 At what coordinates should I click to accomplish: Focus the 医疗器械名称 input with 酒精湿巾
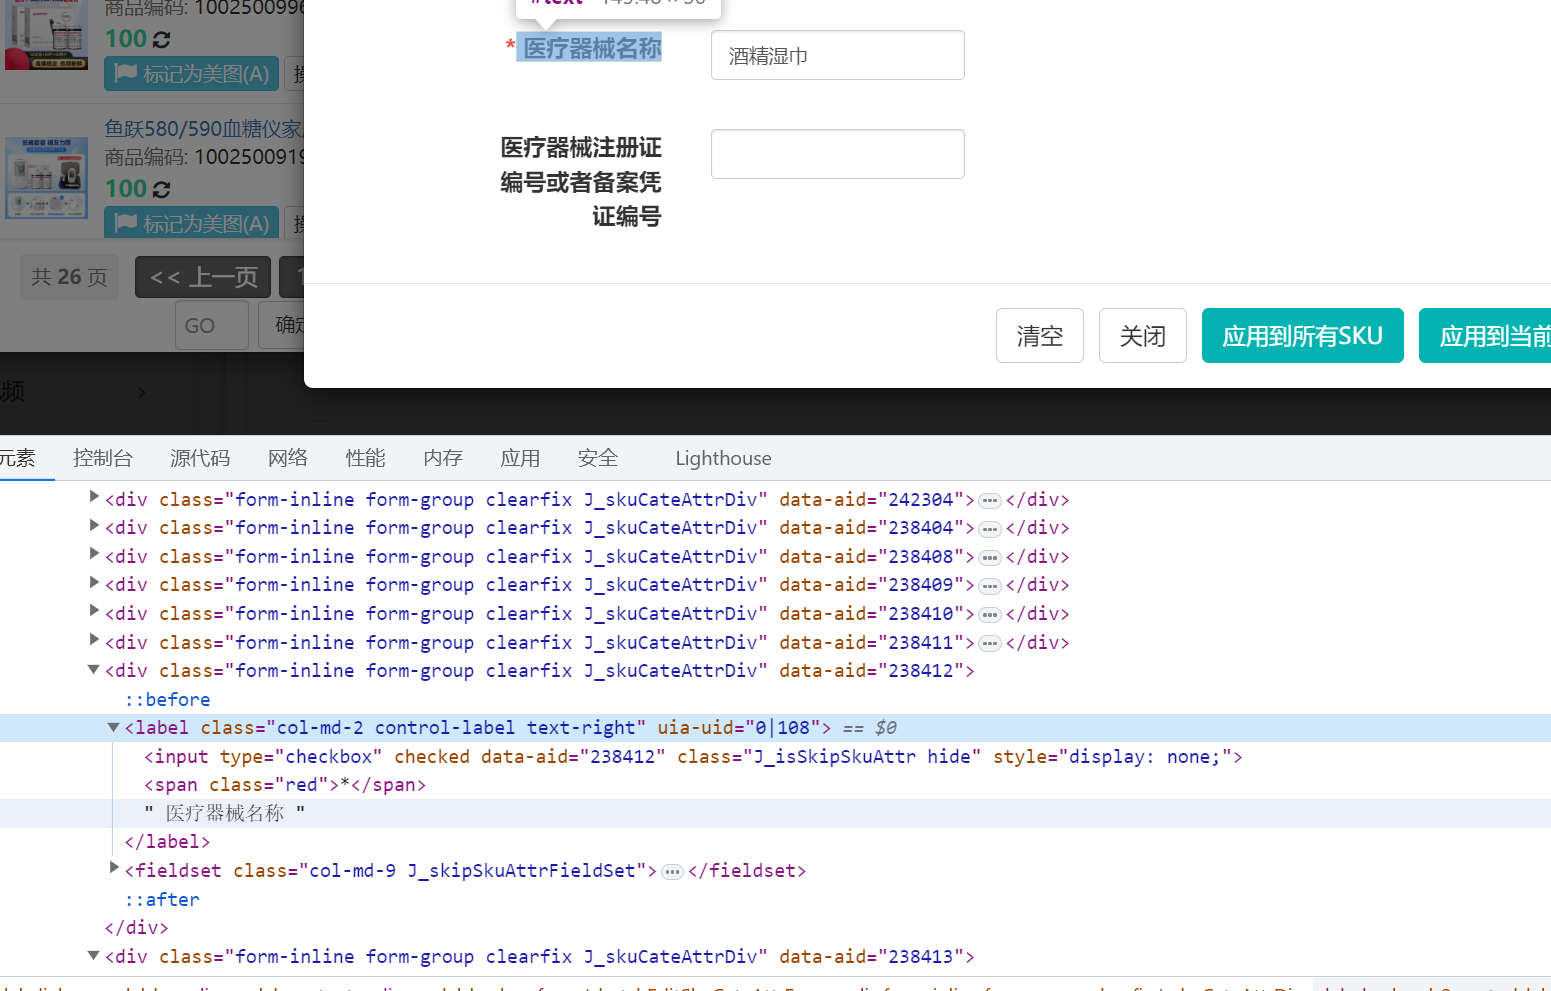(838, 55)
